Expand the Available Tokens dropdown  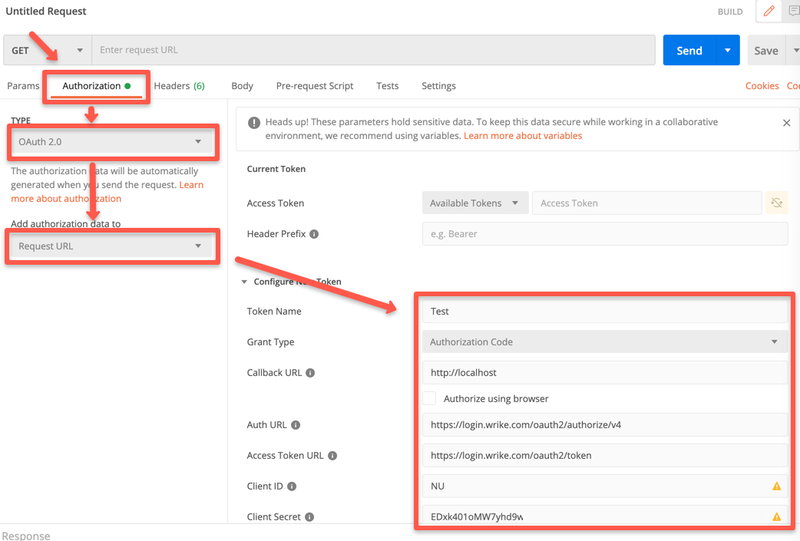pyautogui.click(x=475, y=204)
